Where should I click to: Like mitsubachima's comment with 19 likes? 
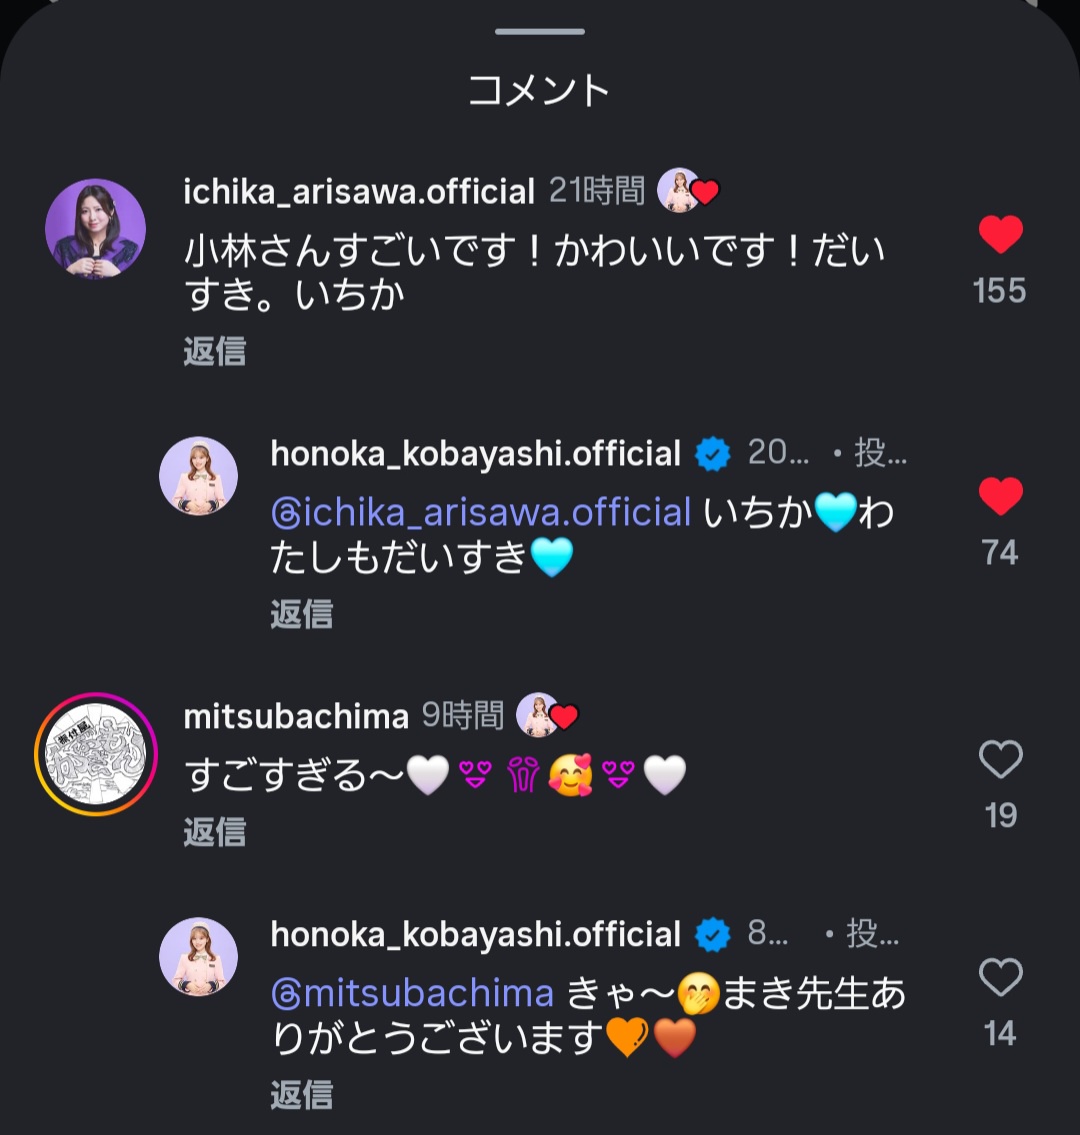point(1000,761)
